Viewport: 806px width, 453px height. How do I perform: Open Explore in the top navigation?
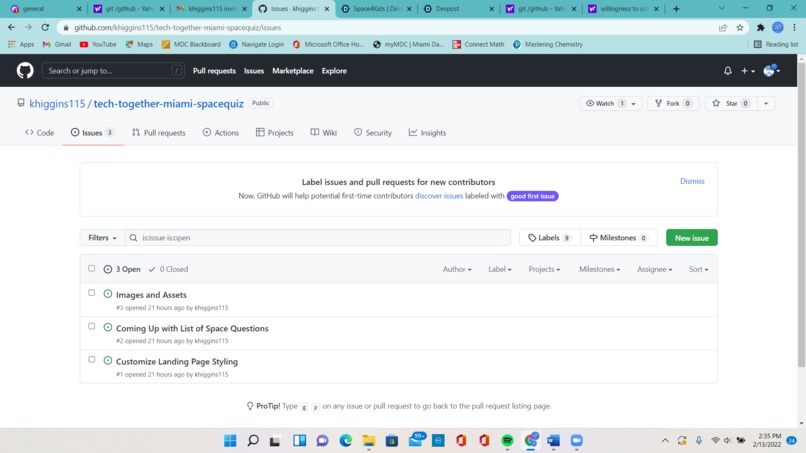click(x=334, y=71)
